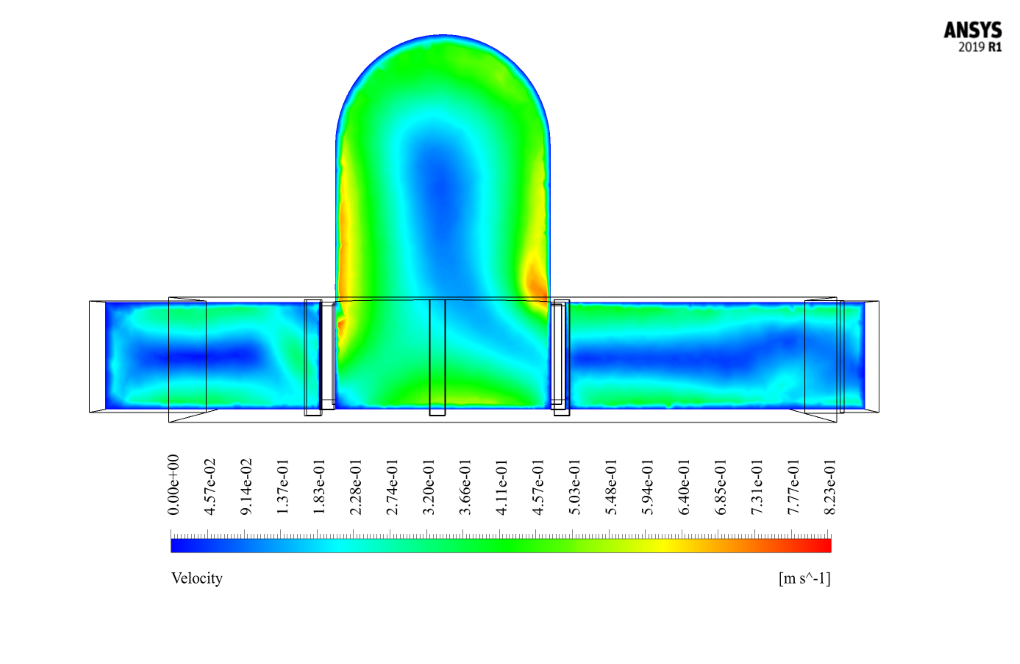The width and height of the screenshot is (1020, 664).
Task: Click the 2019 R1 version text
Action: point(979,47)
